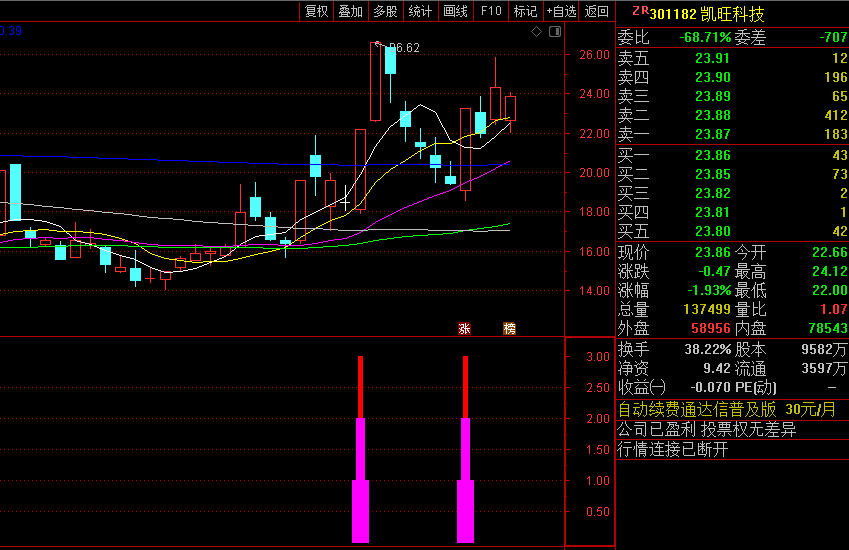This screenshot has width=849, height=550.
Task: Select the 卖四 price 23.90
Action: click(713, 77)
